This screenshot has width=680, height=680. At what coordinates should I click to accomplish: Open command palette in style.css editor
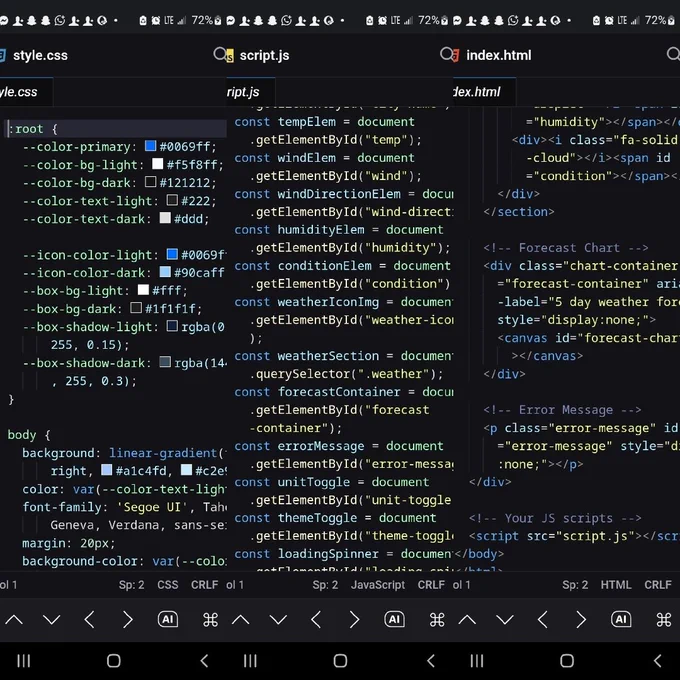(210, 620)
